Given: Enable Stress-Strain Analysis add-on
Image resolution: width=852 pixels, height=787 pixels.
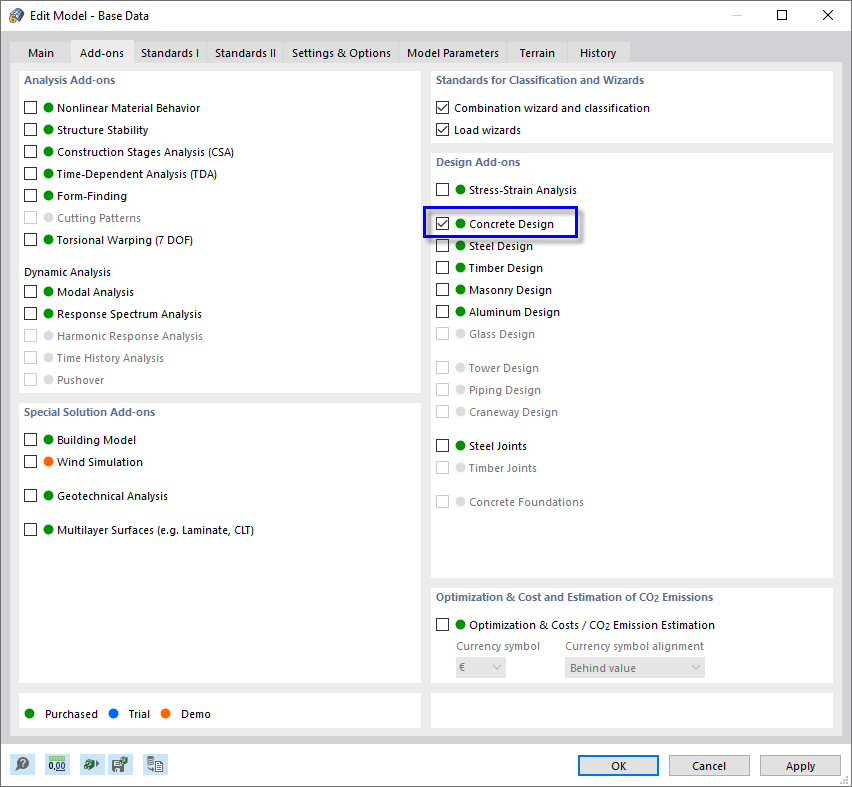Looking at the screenshot, I should coord(442,190).
